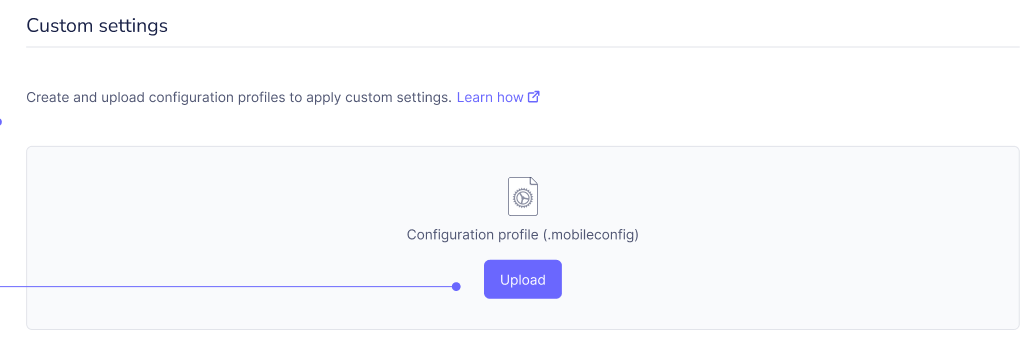Click the purple dot at the left edge

point(1,122)
